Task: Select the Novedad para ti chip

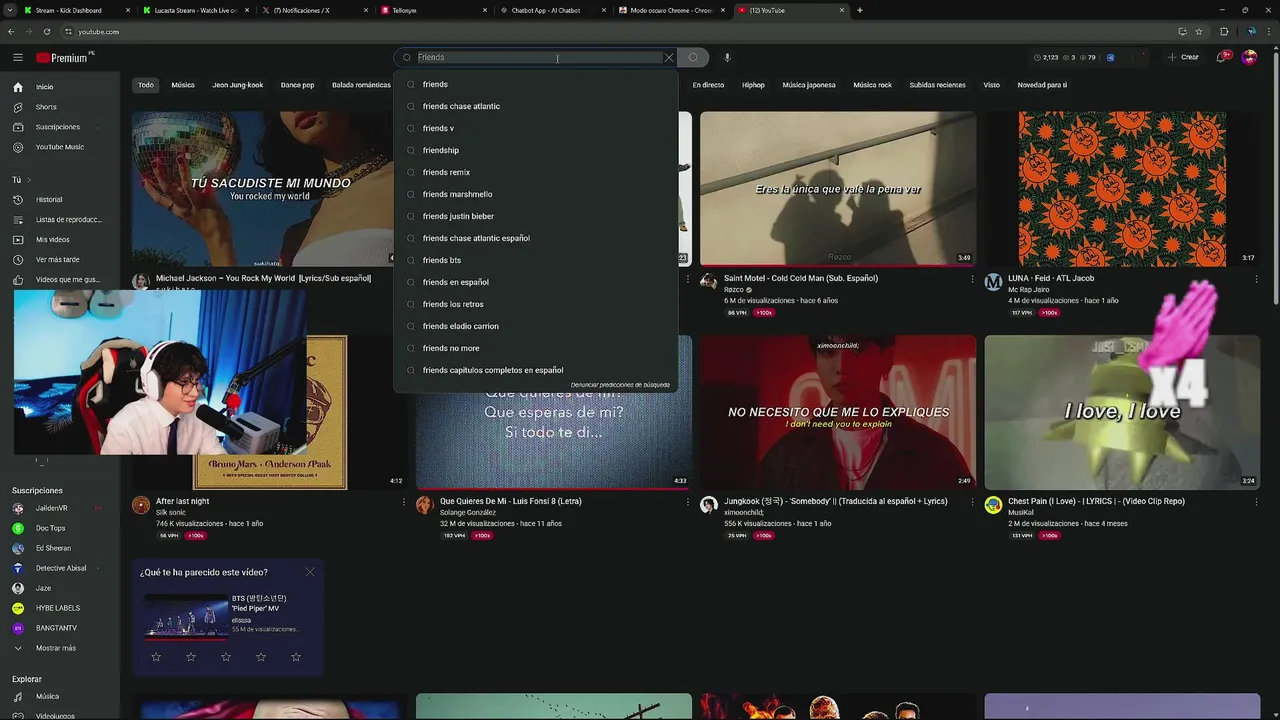Action: coord(1042,85)
